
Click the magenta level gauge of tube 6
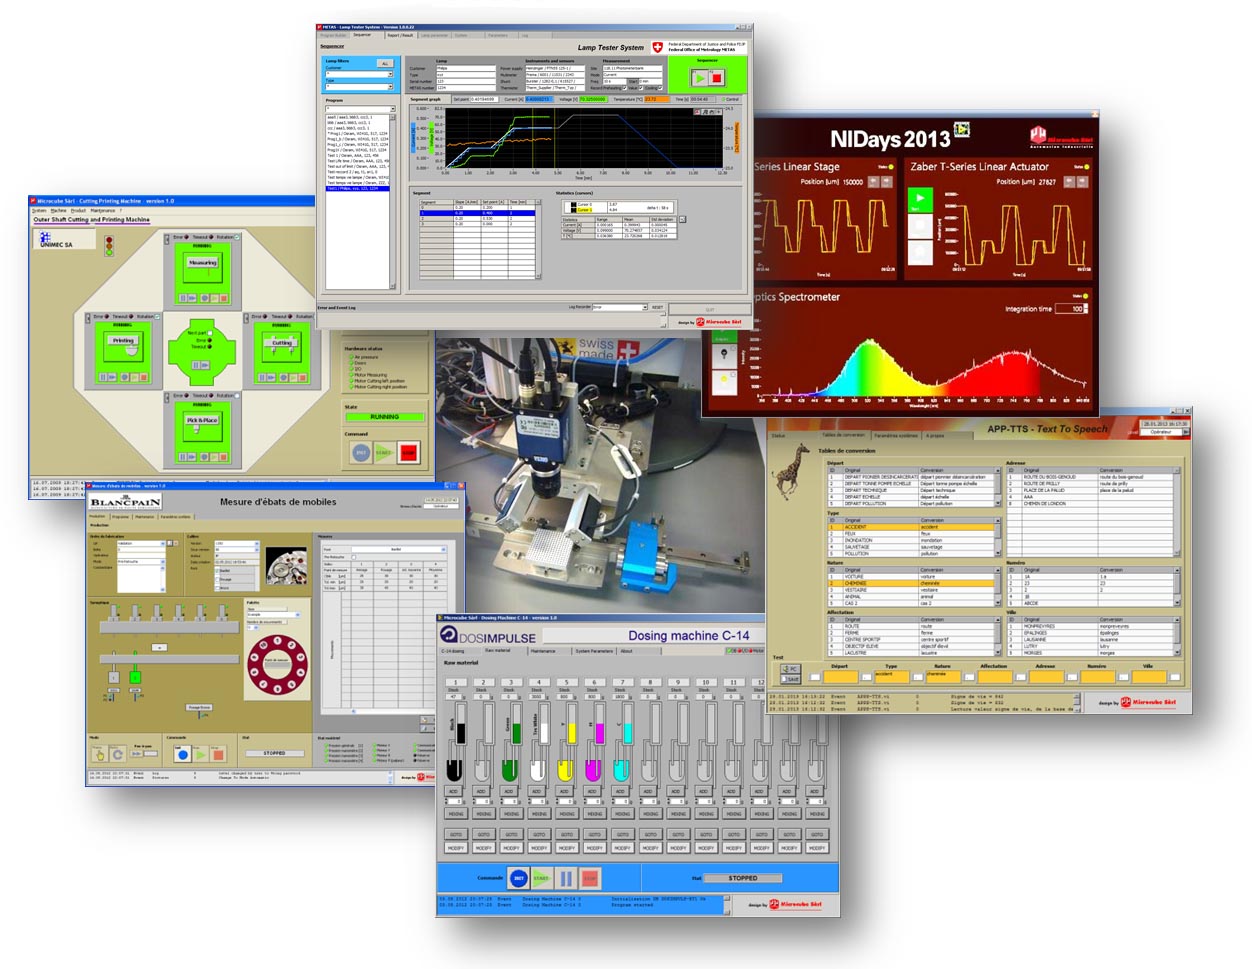coord(599,723)
